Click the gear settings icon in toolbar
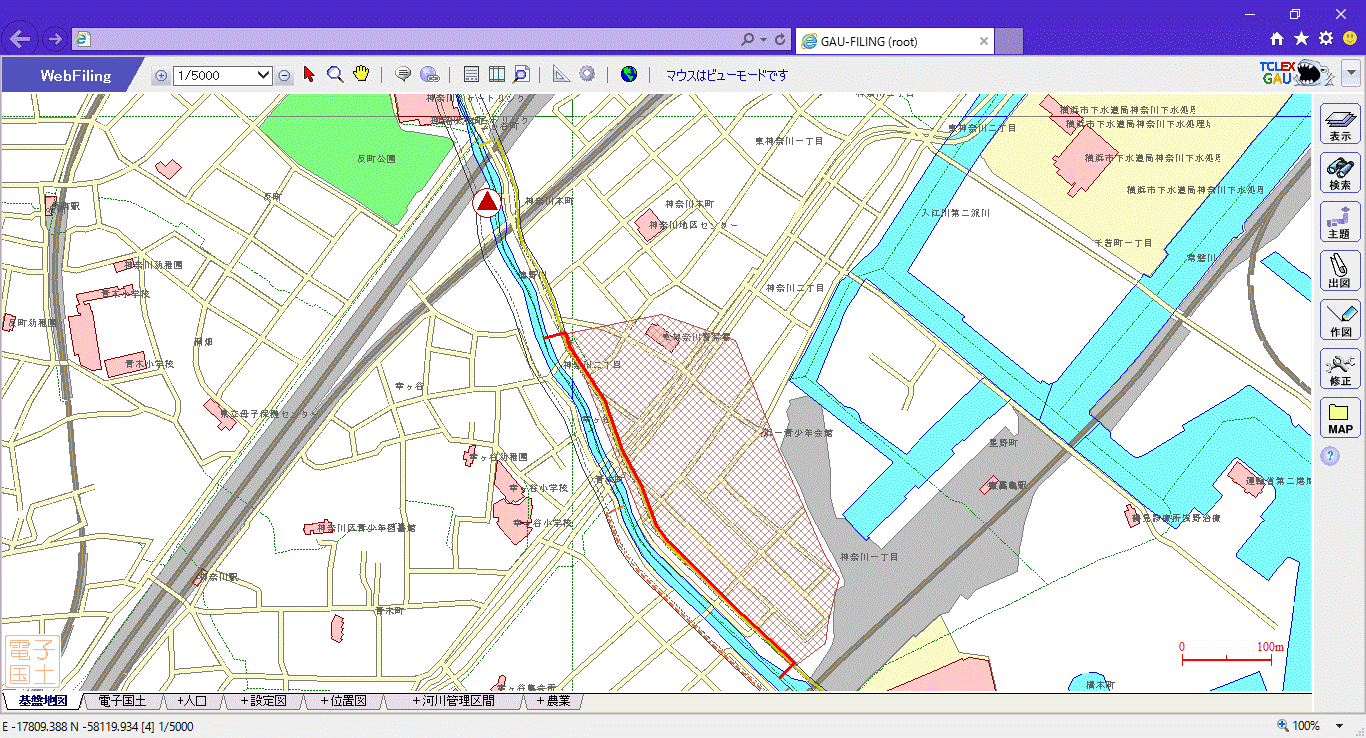The height and width of the screenshot is (738, 1366). tap(587, 75)
